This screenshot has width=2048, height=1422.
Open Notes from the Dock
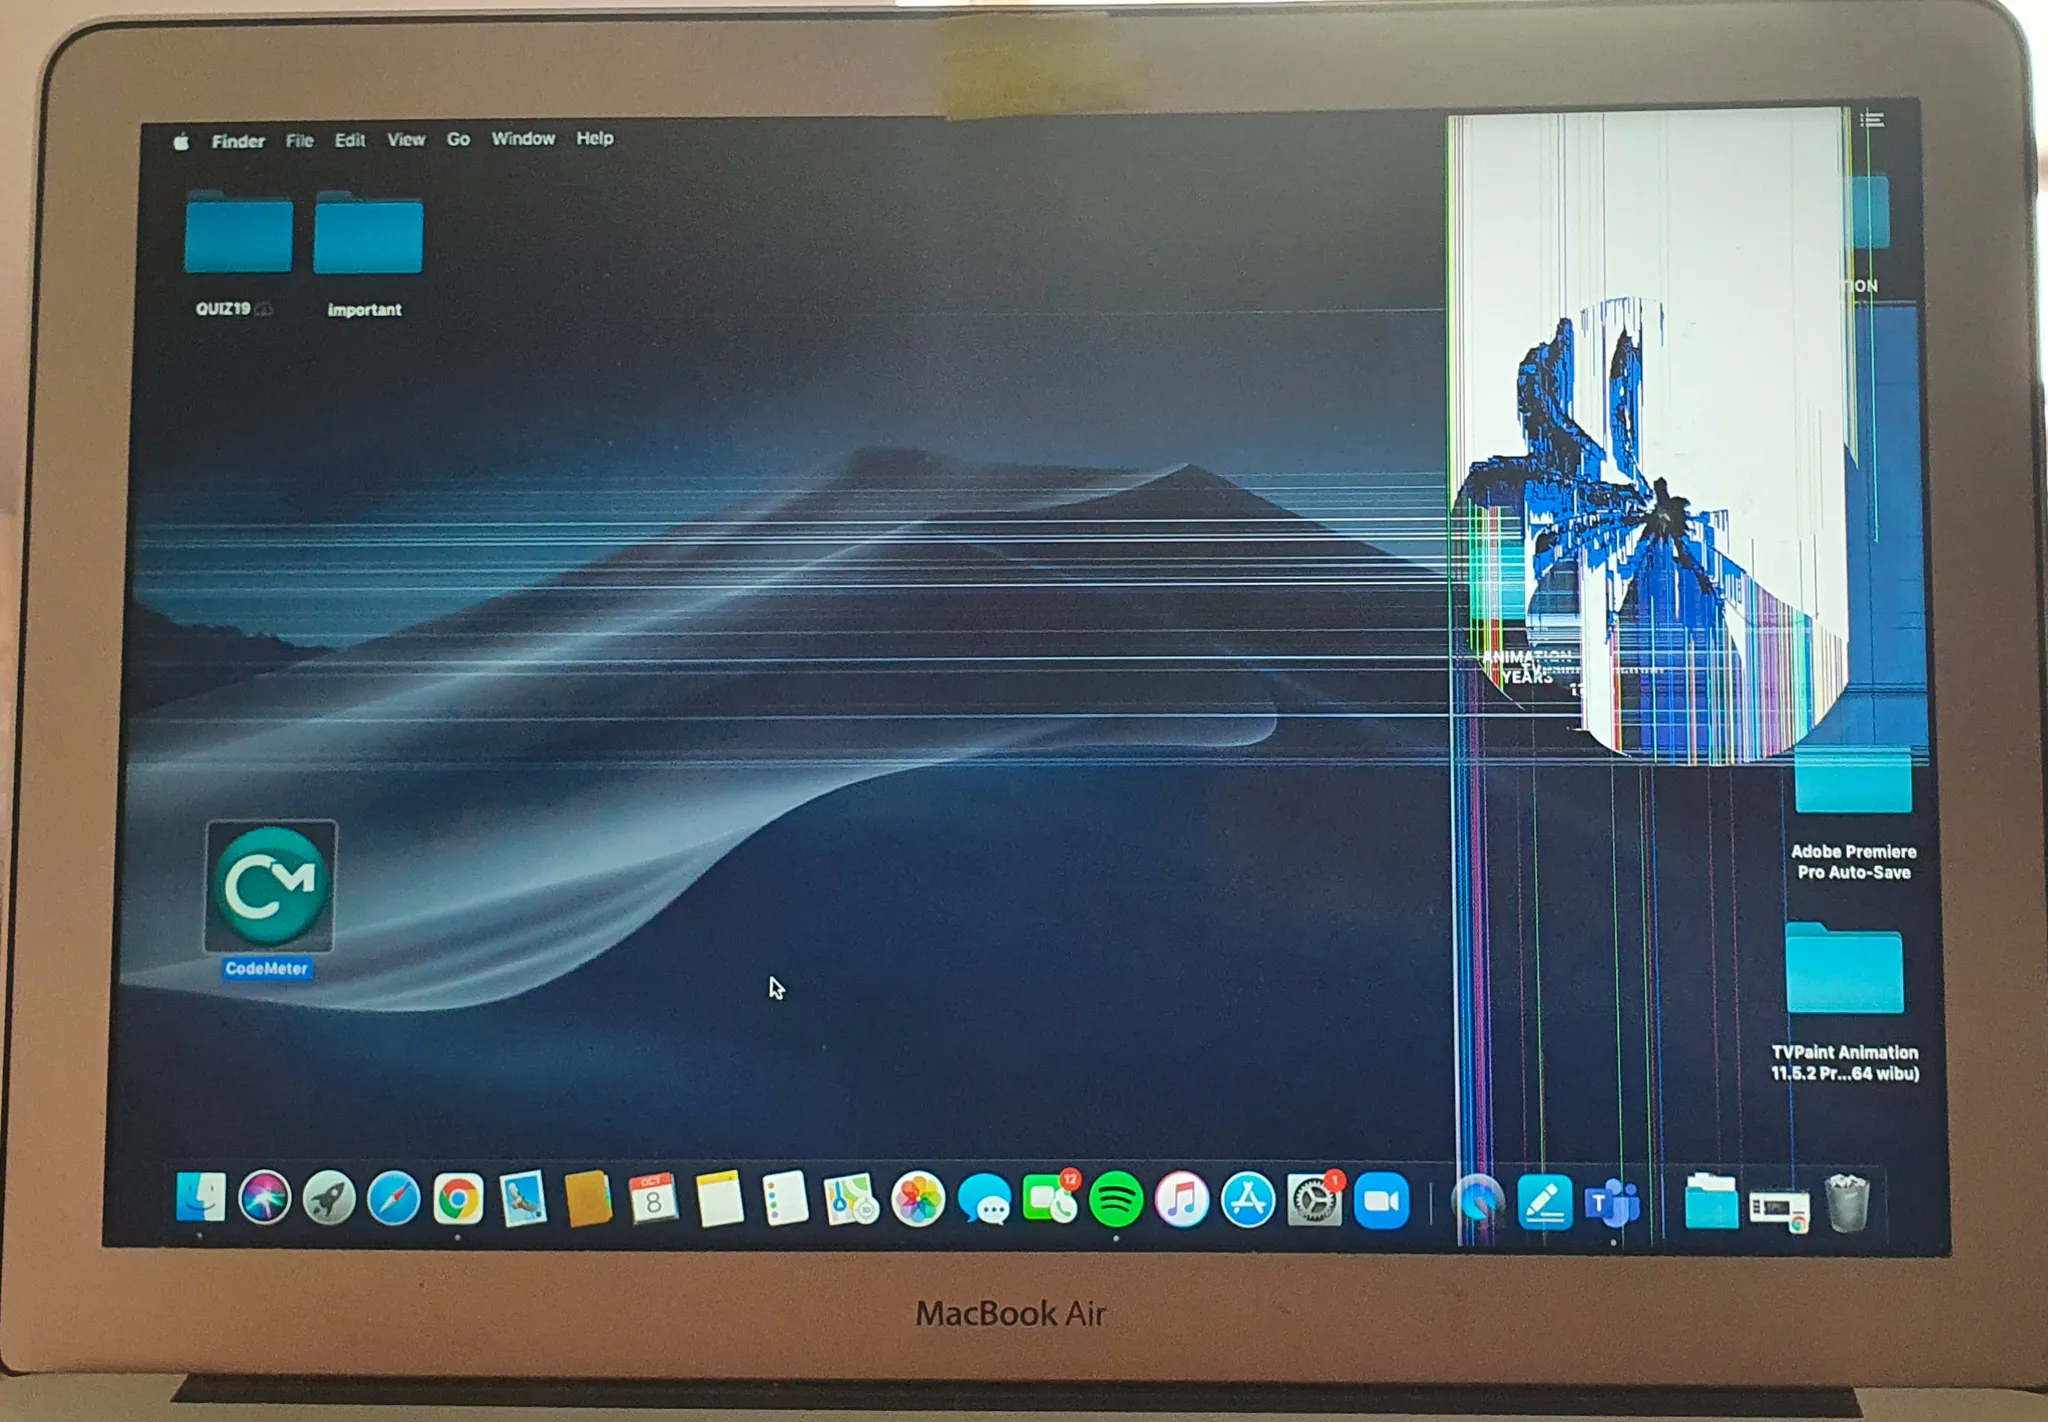tap(719, 1198)
